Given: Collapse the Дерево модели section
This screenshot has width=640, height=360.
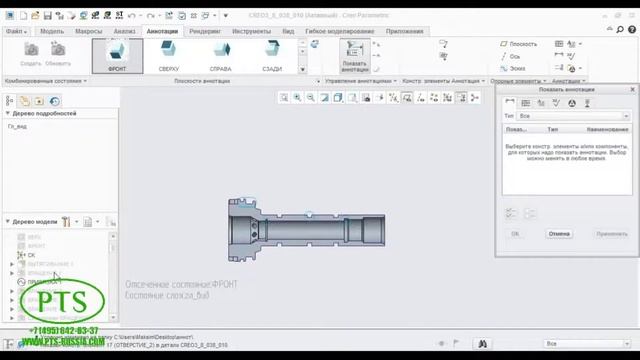Looking at the screenshot, I should click(7, 222).
